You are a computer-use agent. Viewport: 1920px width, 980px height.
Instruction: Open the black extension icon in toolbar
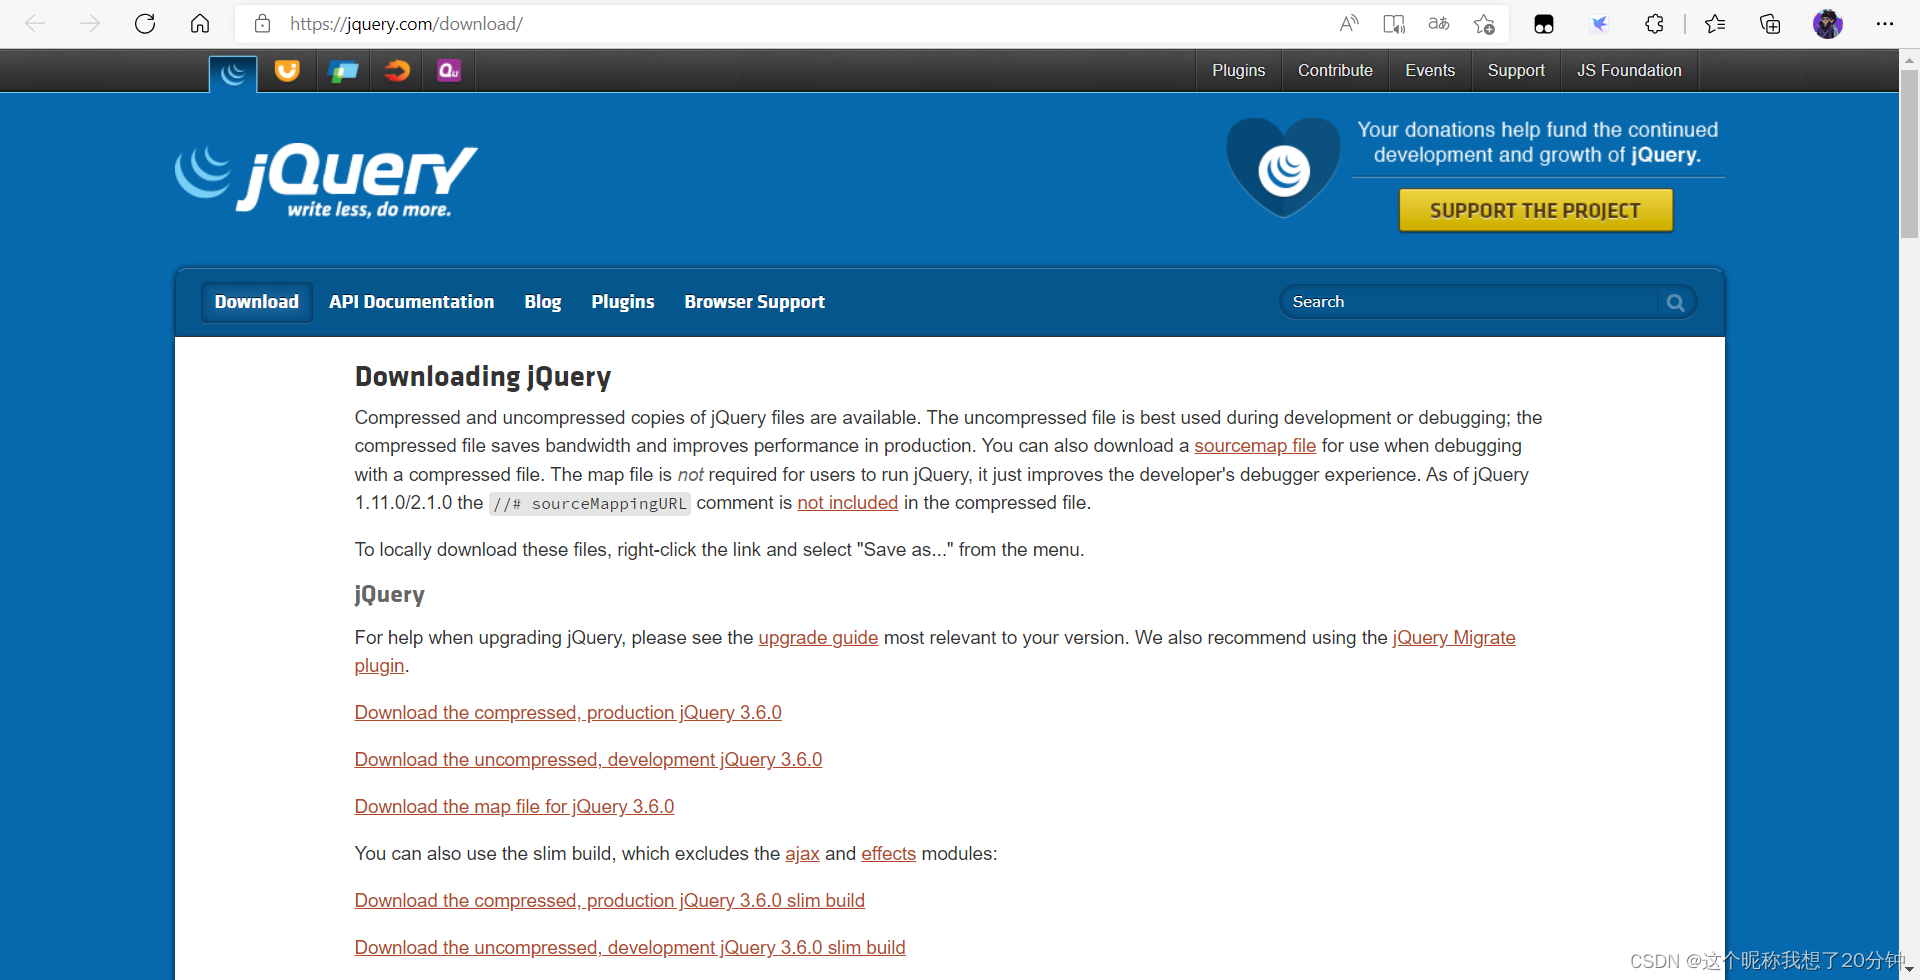point(1544,24)
